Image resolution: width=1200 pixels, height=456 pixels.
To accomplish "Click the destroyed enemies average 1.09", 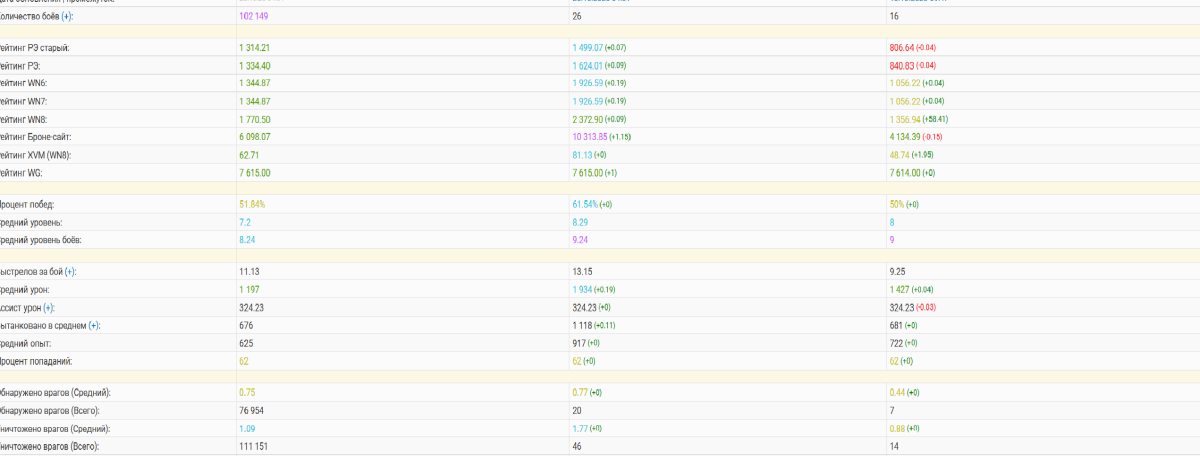I will (247, 429).
